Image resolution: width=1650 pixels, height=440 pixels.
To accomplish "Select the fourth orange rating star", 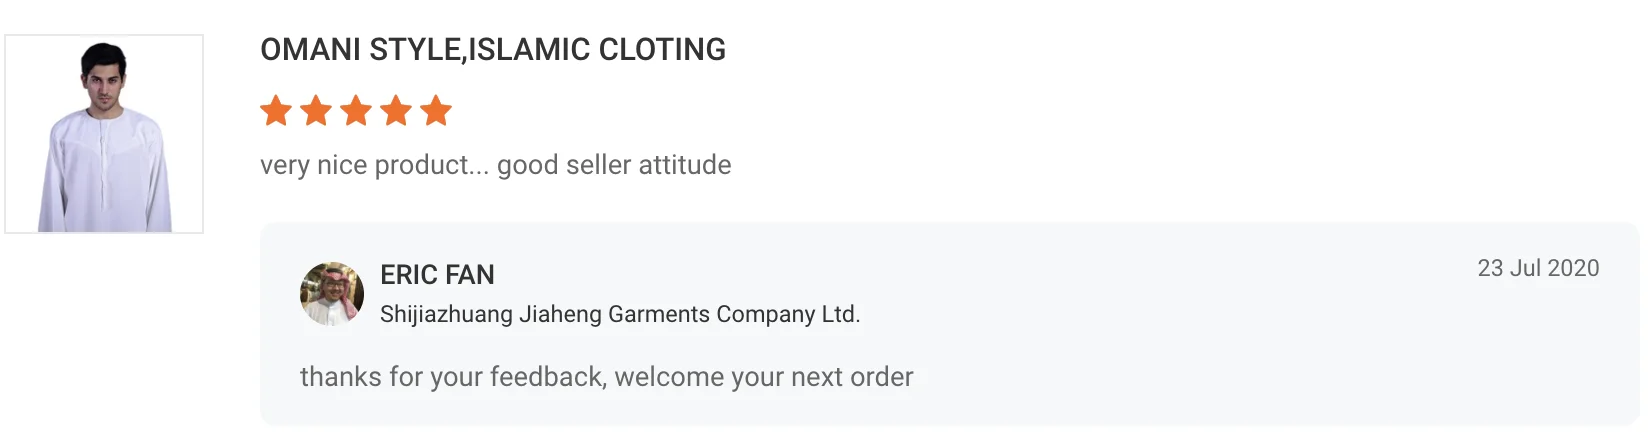I will (x=396, y=111).
